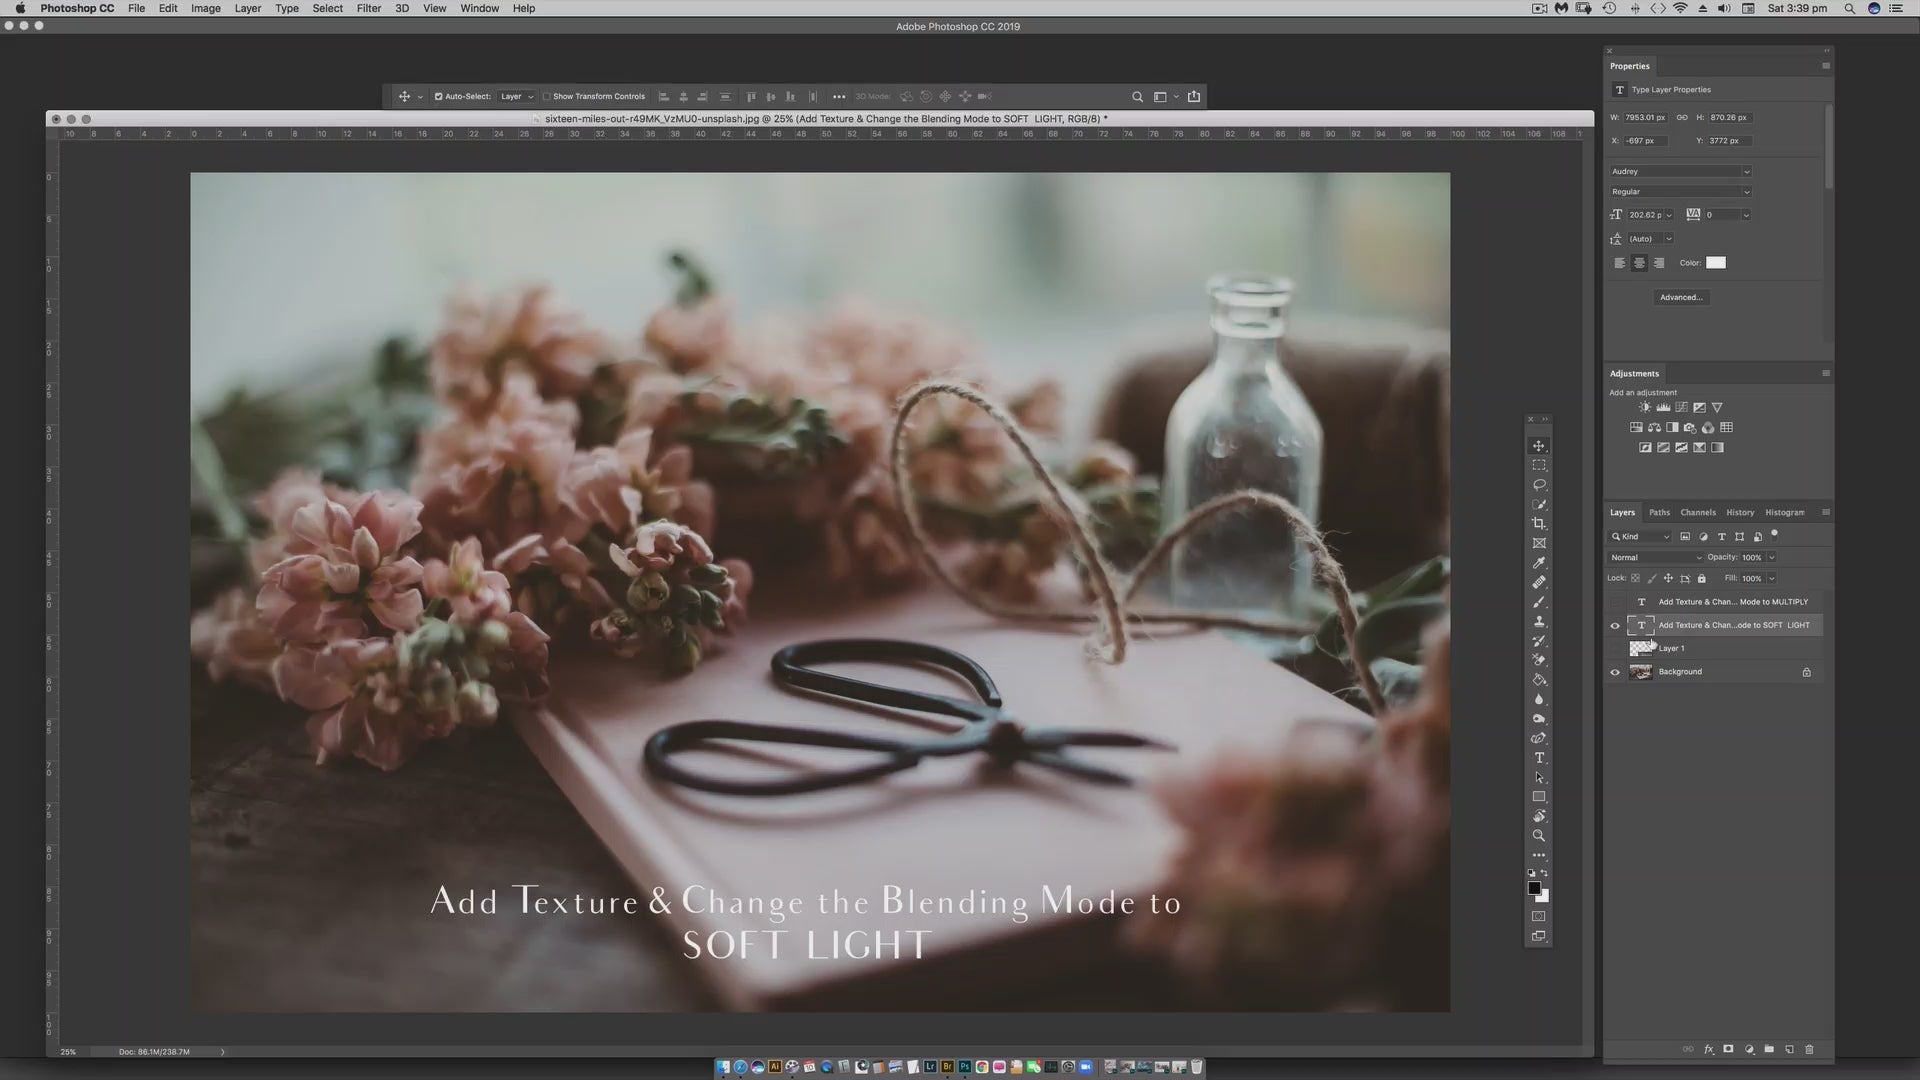Select the Zoom tool in toolbar
1920x1080 pixels.
pyautogui.click(x=1539, y=836)
